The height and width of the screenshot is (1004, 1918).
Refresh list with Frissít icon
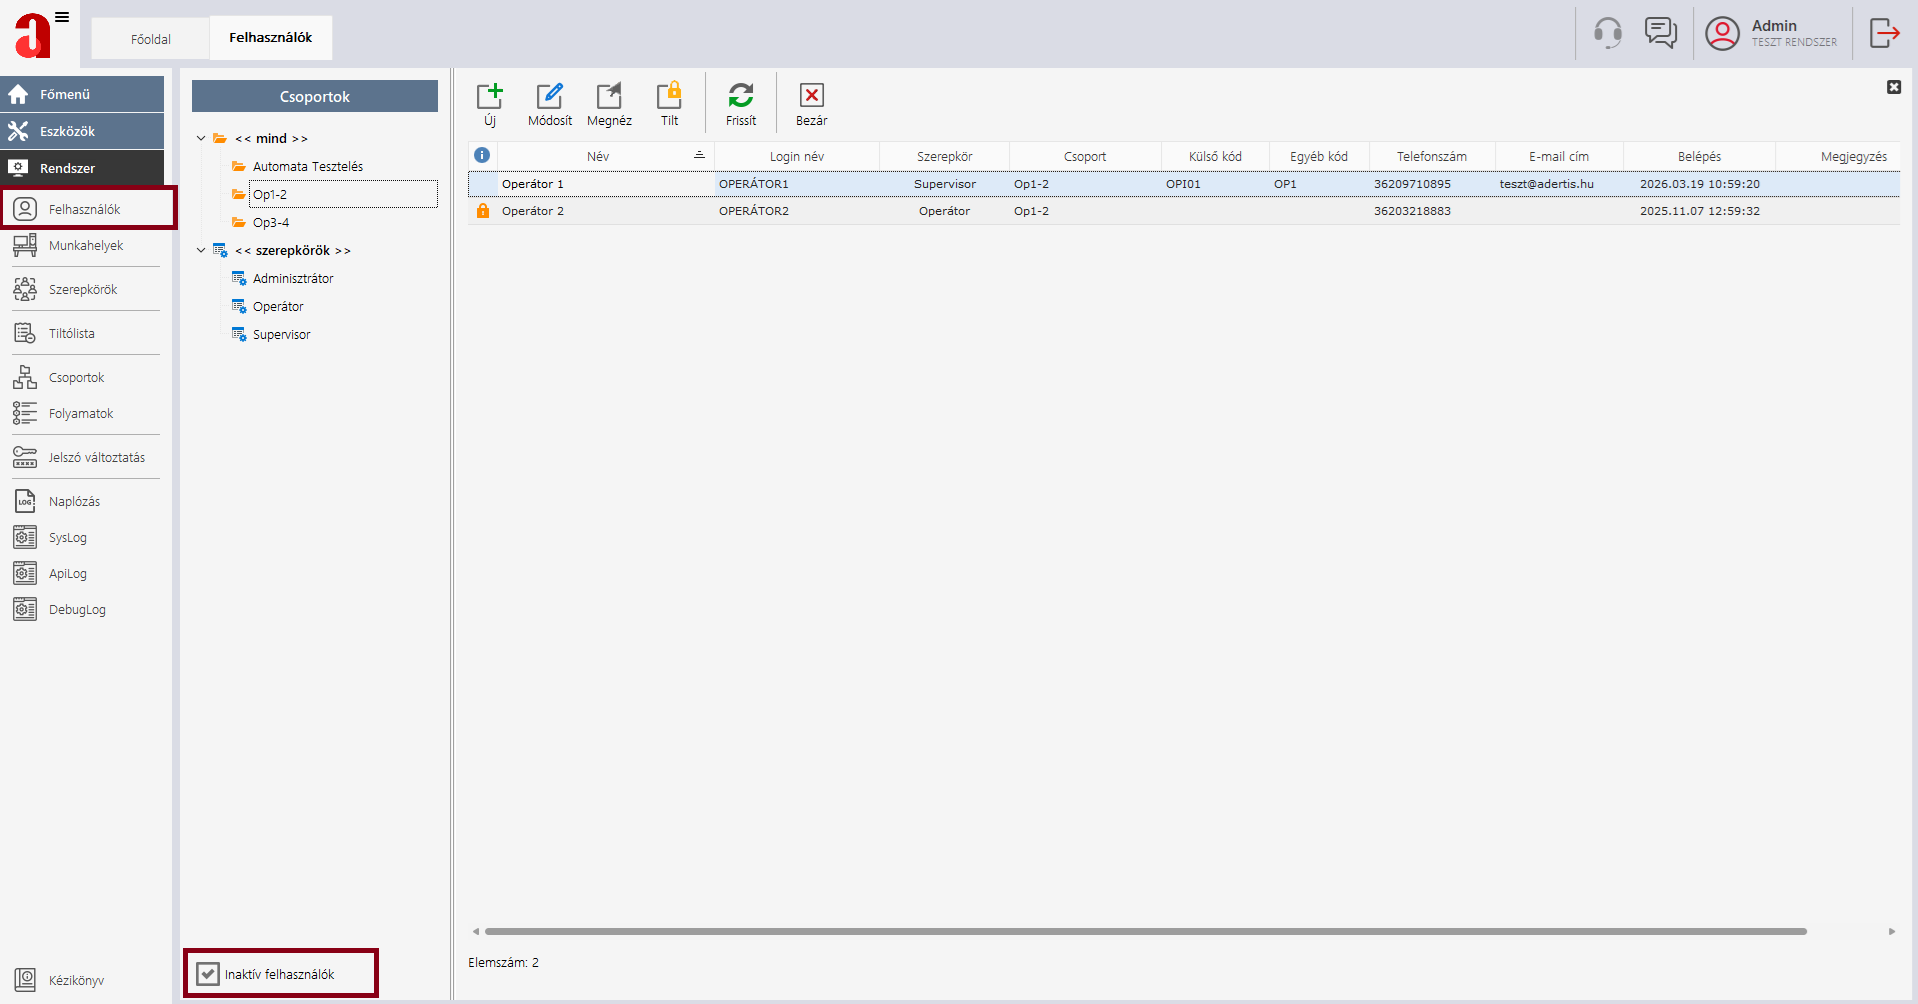(x=741, y=96)
